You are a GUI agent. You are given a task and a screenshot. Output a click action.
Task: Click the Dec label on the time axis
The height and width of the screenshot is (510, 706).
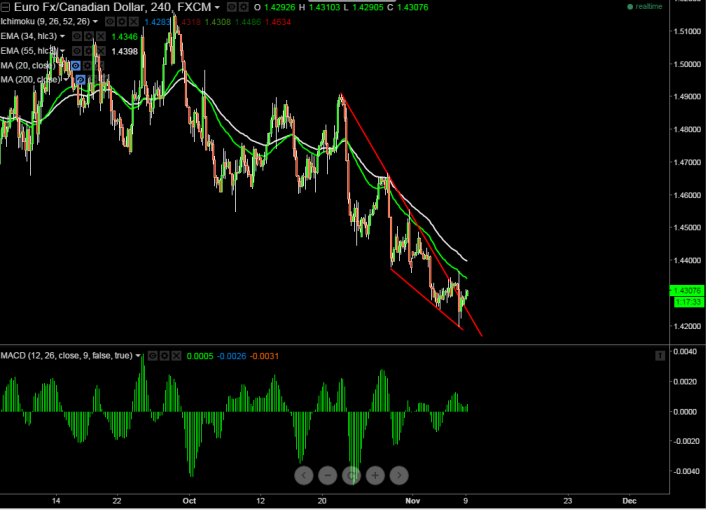click(x=629, y=501)
